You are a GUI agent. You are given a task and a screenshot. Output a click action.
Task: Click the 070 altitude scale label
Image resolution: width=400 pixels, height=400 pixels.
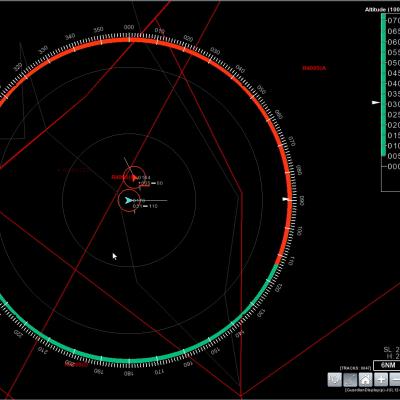pos(394,21)
